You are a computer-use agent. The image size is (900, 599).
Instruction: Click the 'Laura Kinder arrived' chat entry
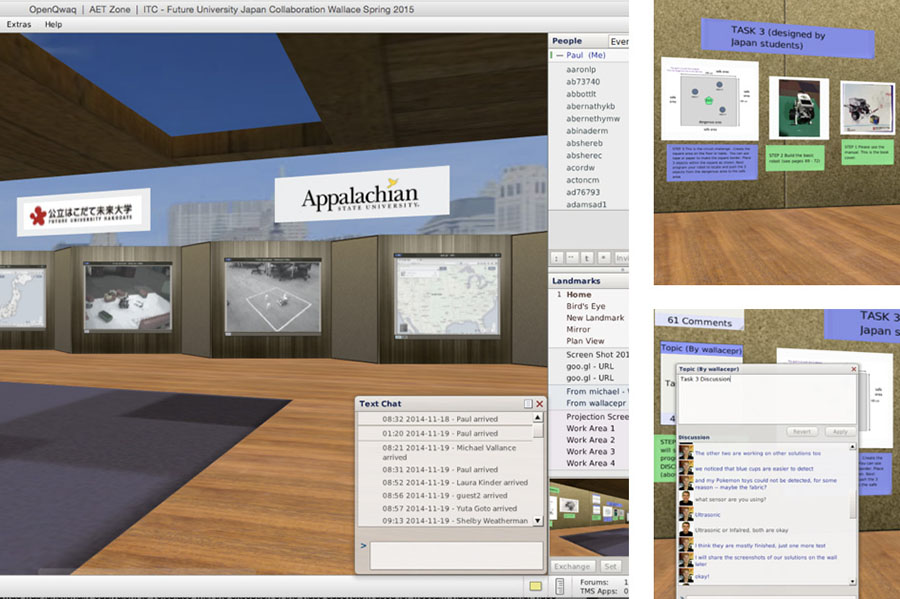pos(455,483)
